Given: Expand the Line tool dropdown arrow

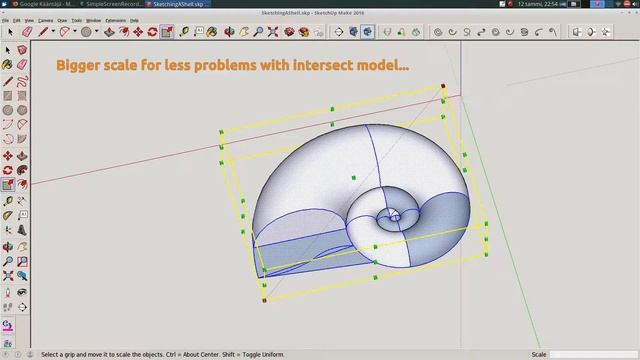Looking at the screenshot, I should point(53,31).
